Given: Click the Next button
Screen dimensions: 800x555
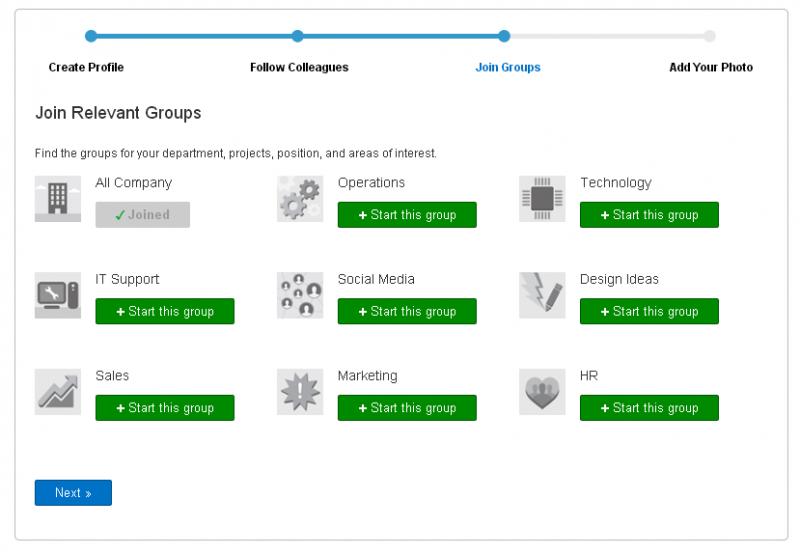Looking at the screenshot, I should tap(73, 493).
